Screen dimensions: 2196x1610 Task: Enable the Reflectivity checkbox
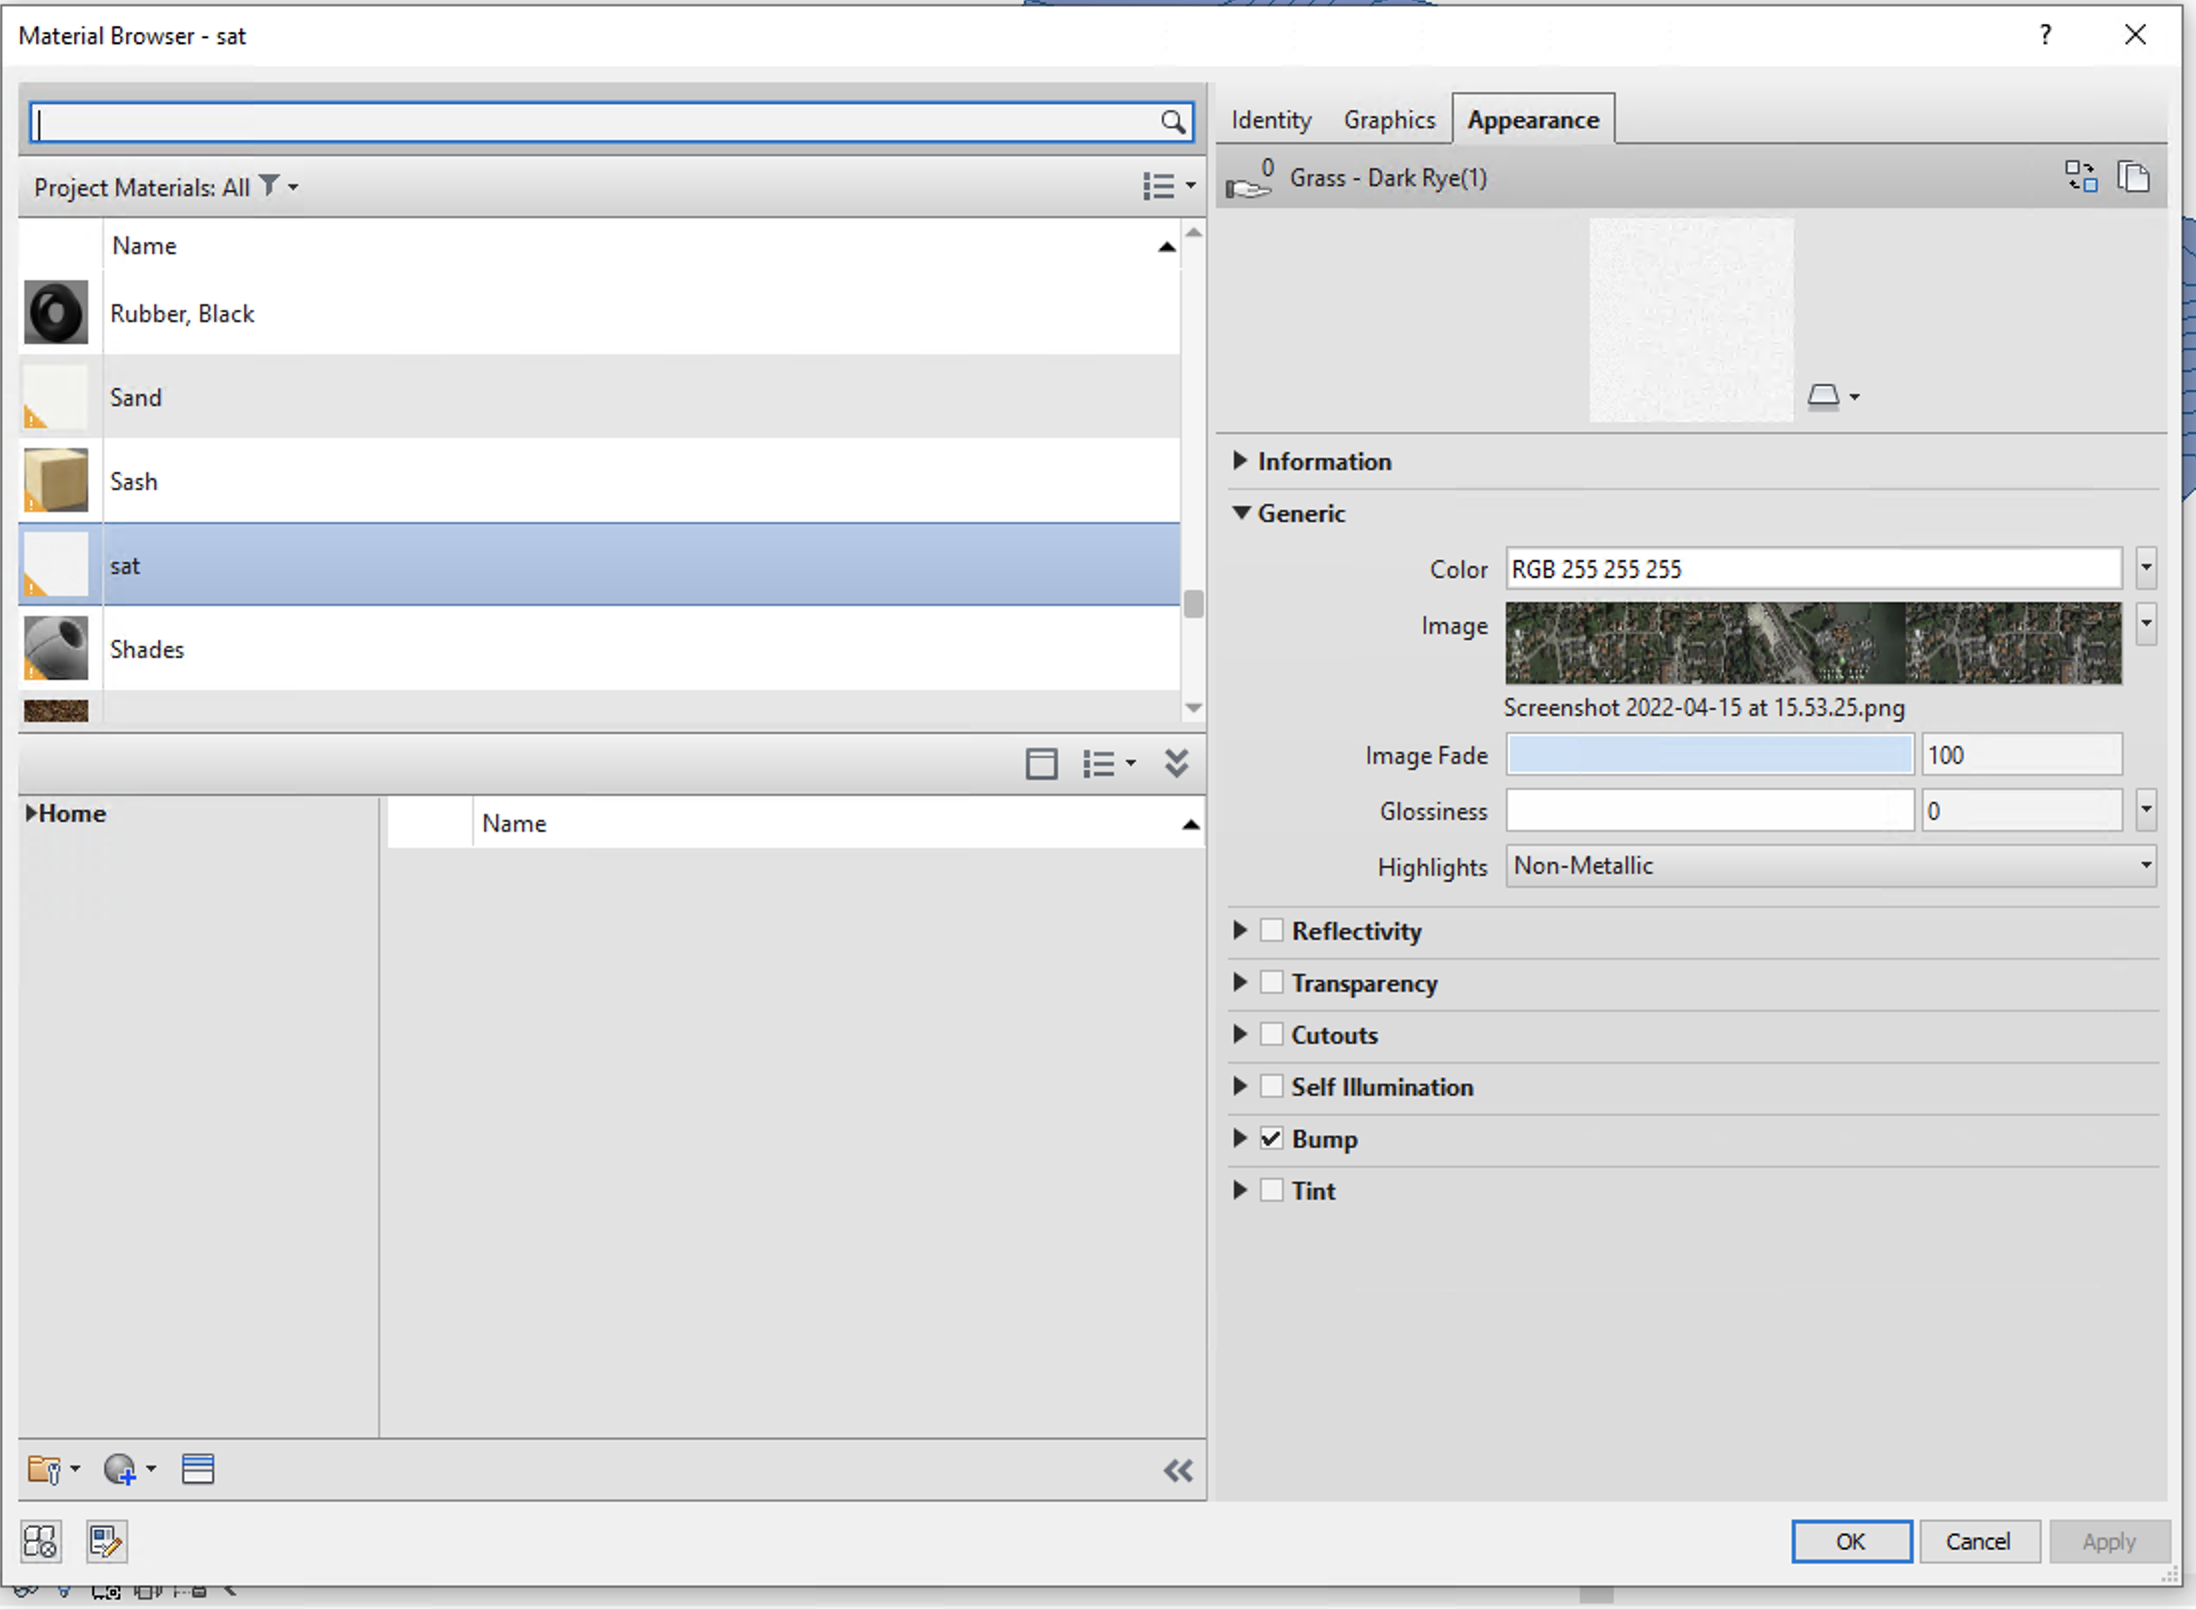point(1271,930)
